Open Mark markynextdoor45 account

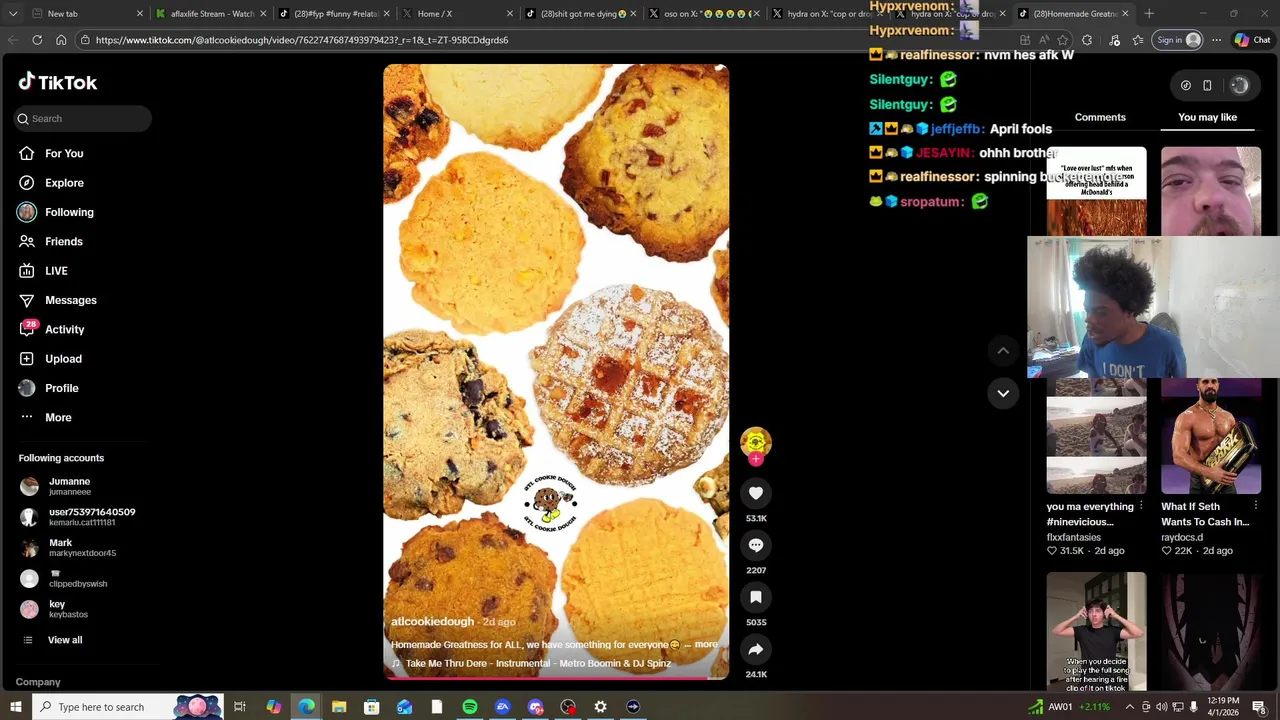pyautogui.click(x=70, y=548)
